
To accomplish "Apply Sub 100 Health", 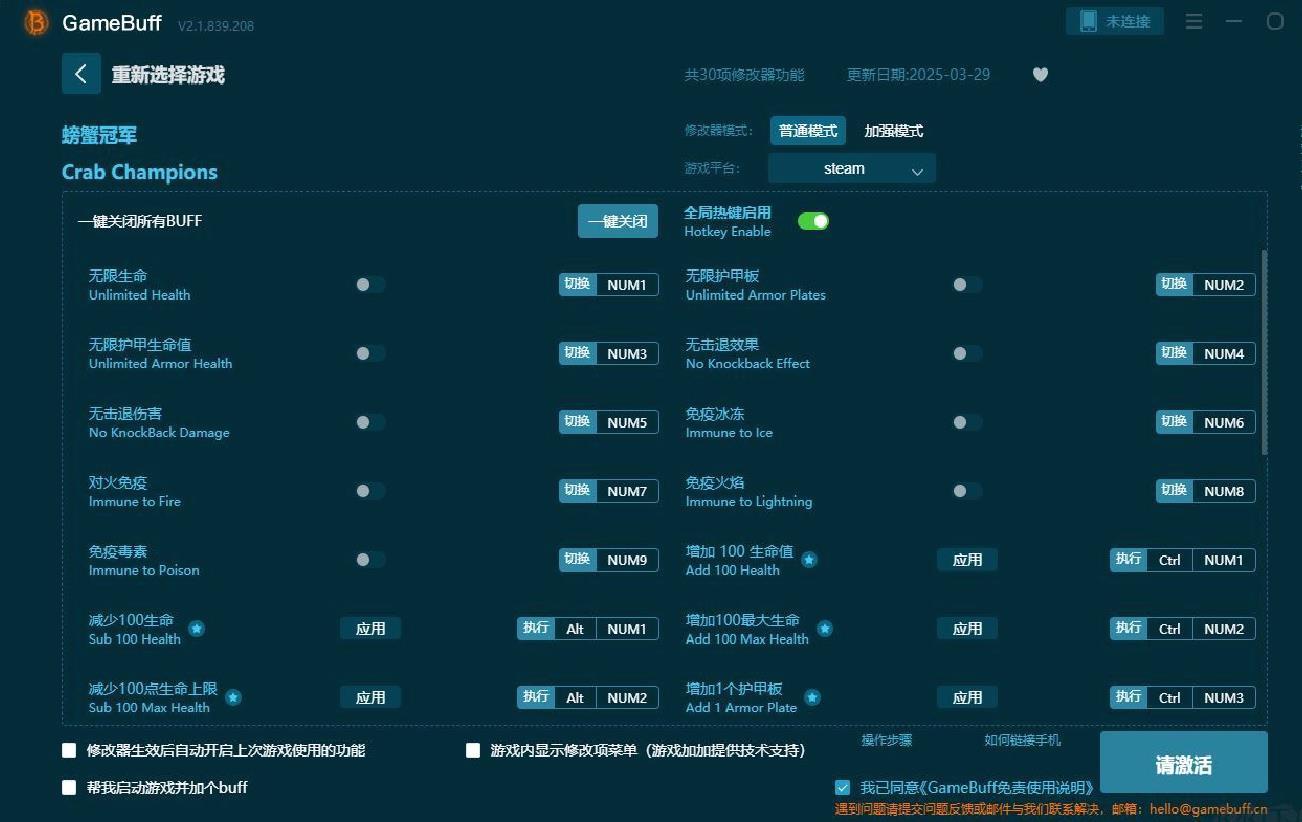I will [x=370, y=629].
